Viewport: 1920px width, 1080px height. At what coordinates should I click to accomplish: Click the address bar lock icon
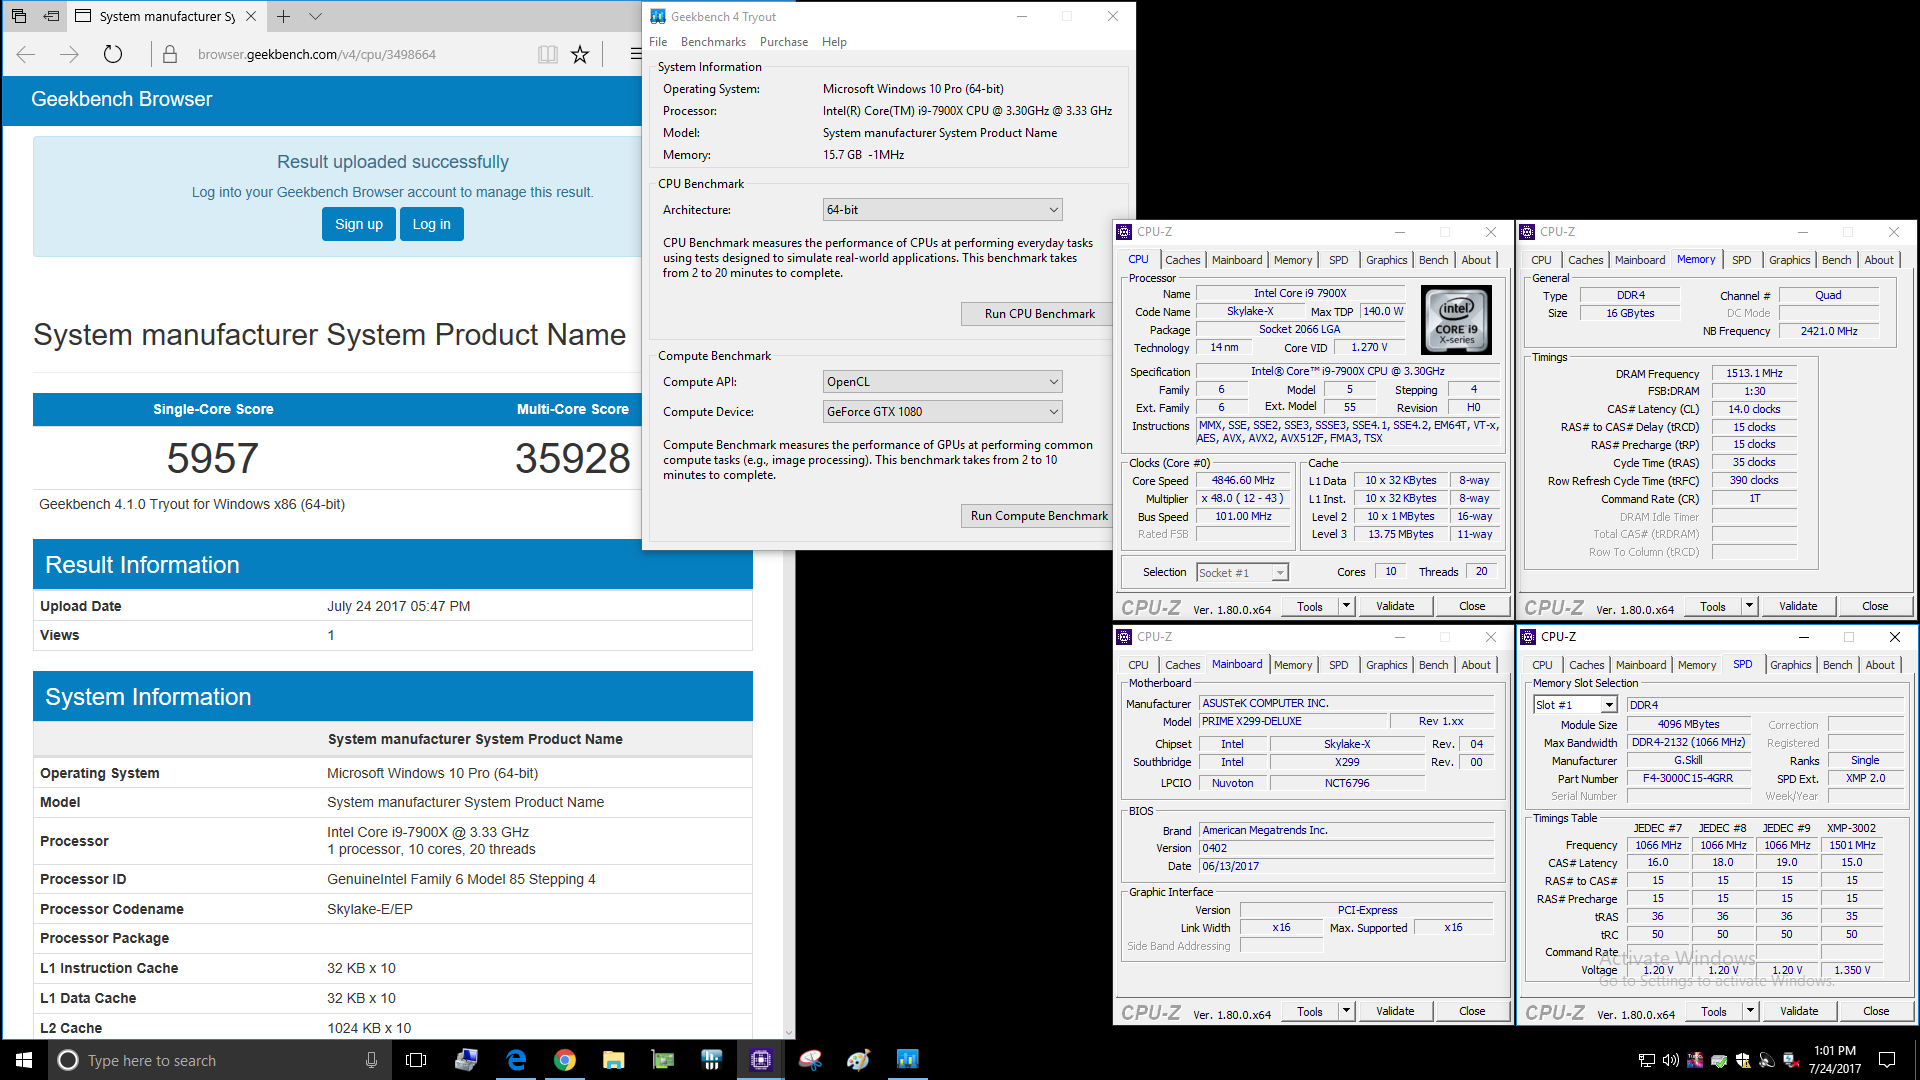170,54
